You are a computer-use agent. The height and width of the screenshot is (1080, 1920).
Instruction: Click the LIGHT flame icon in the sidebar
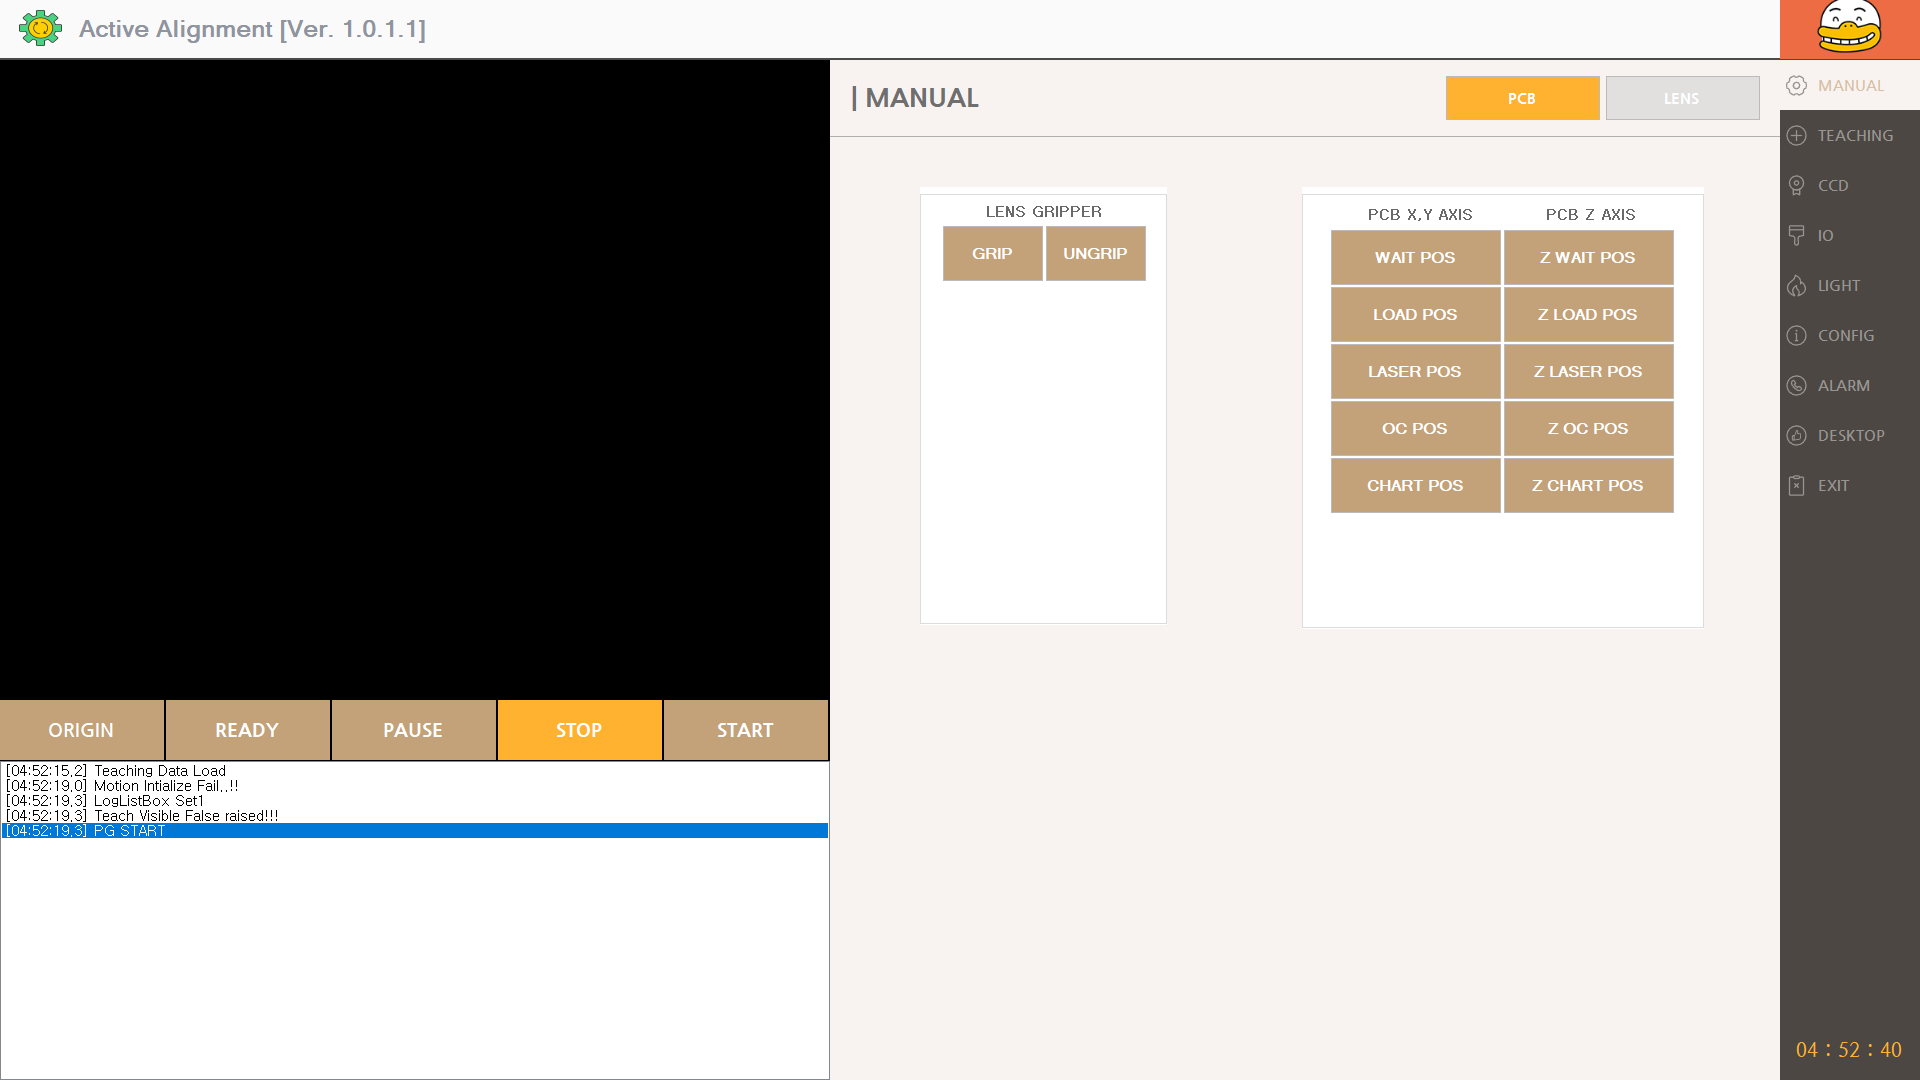coord(1797,286)
